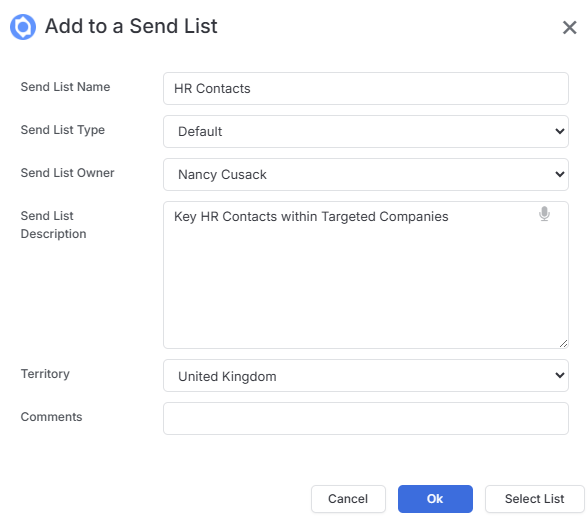Focus the Send List Name field

[366, 88]
